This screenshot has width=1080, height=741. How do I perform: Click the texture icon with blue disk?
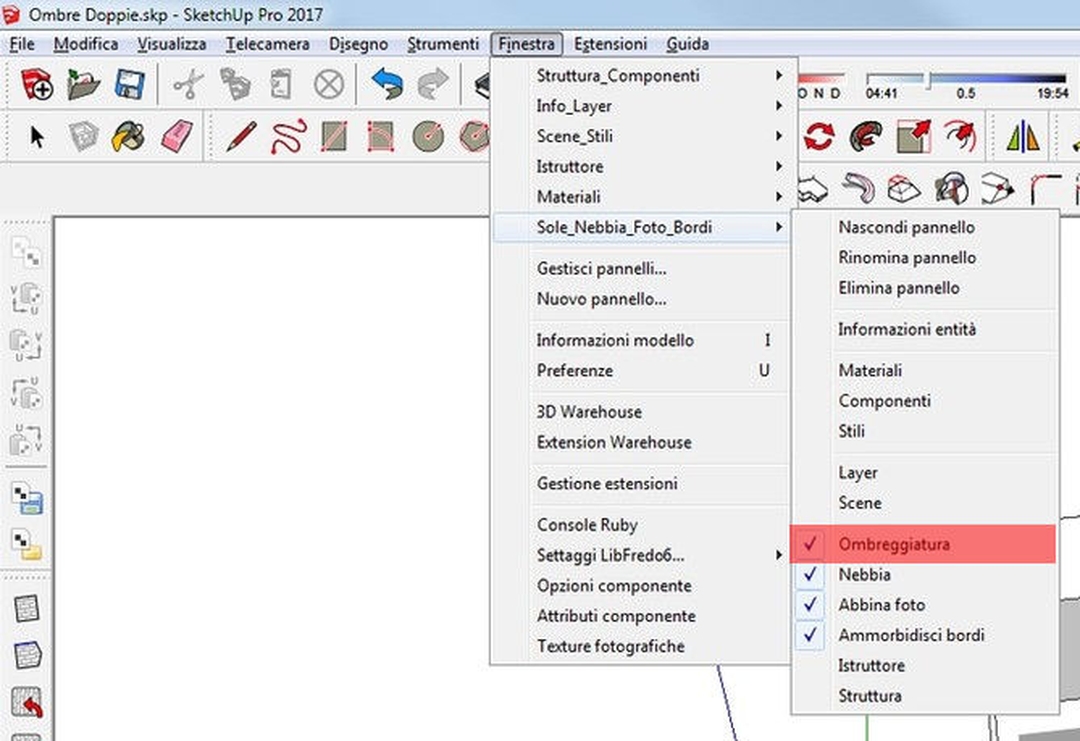pos(28,498)
